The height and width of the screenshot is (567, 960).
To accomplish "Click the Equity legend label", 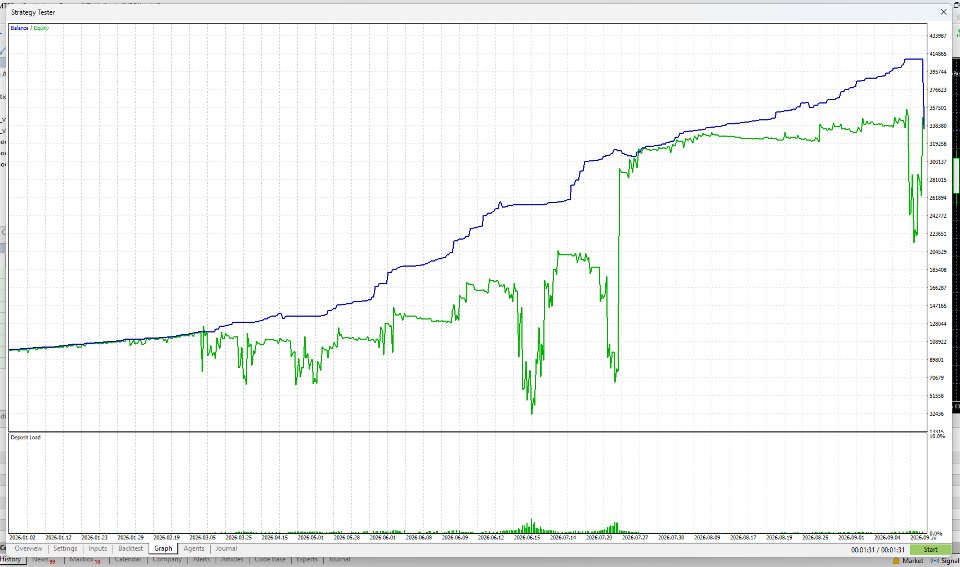I will pos(41,28).
